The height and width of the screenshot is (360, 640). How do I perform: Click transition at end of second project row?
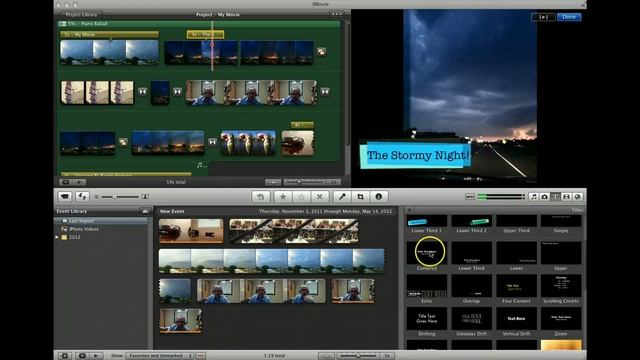click(x=325, y=92)
